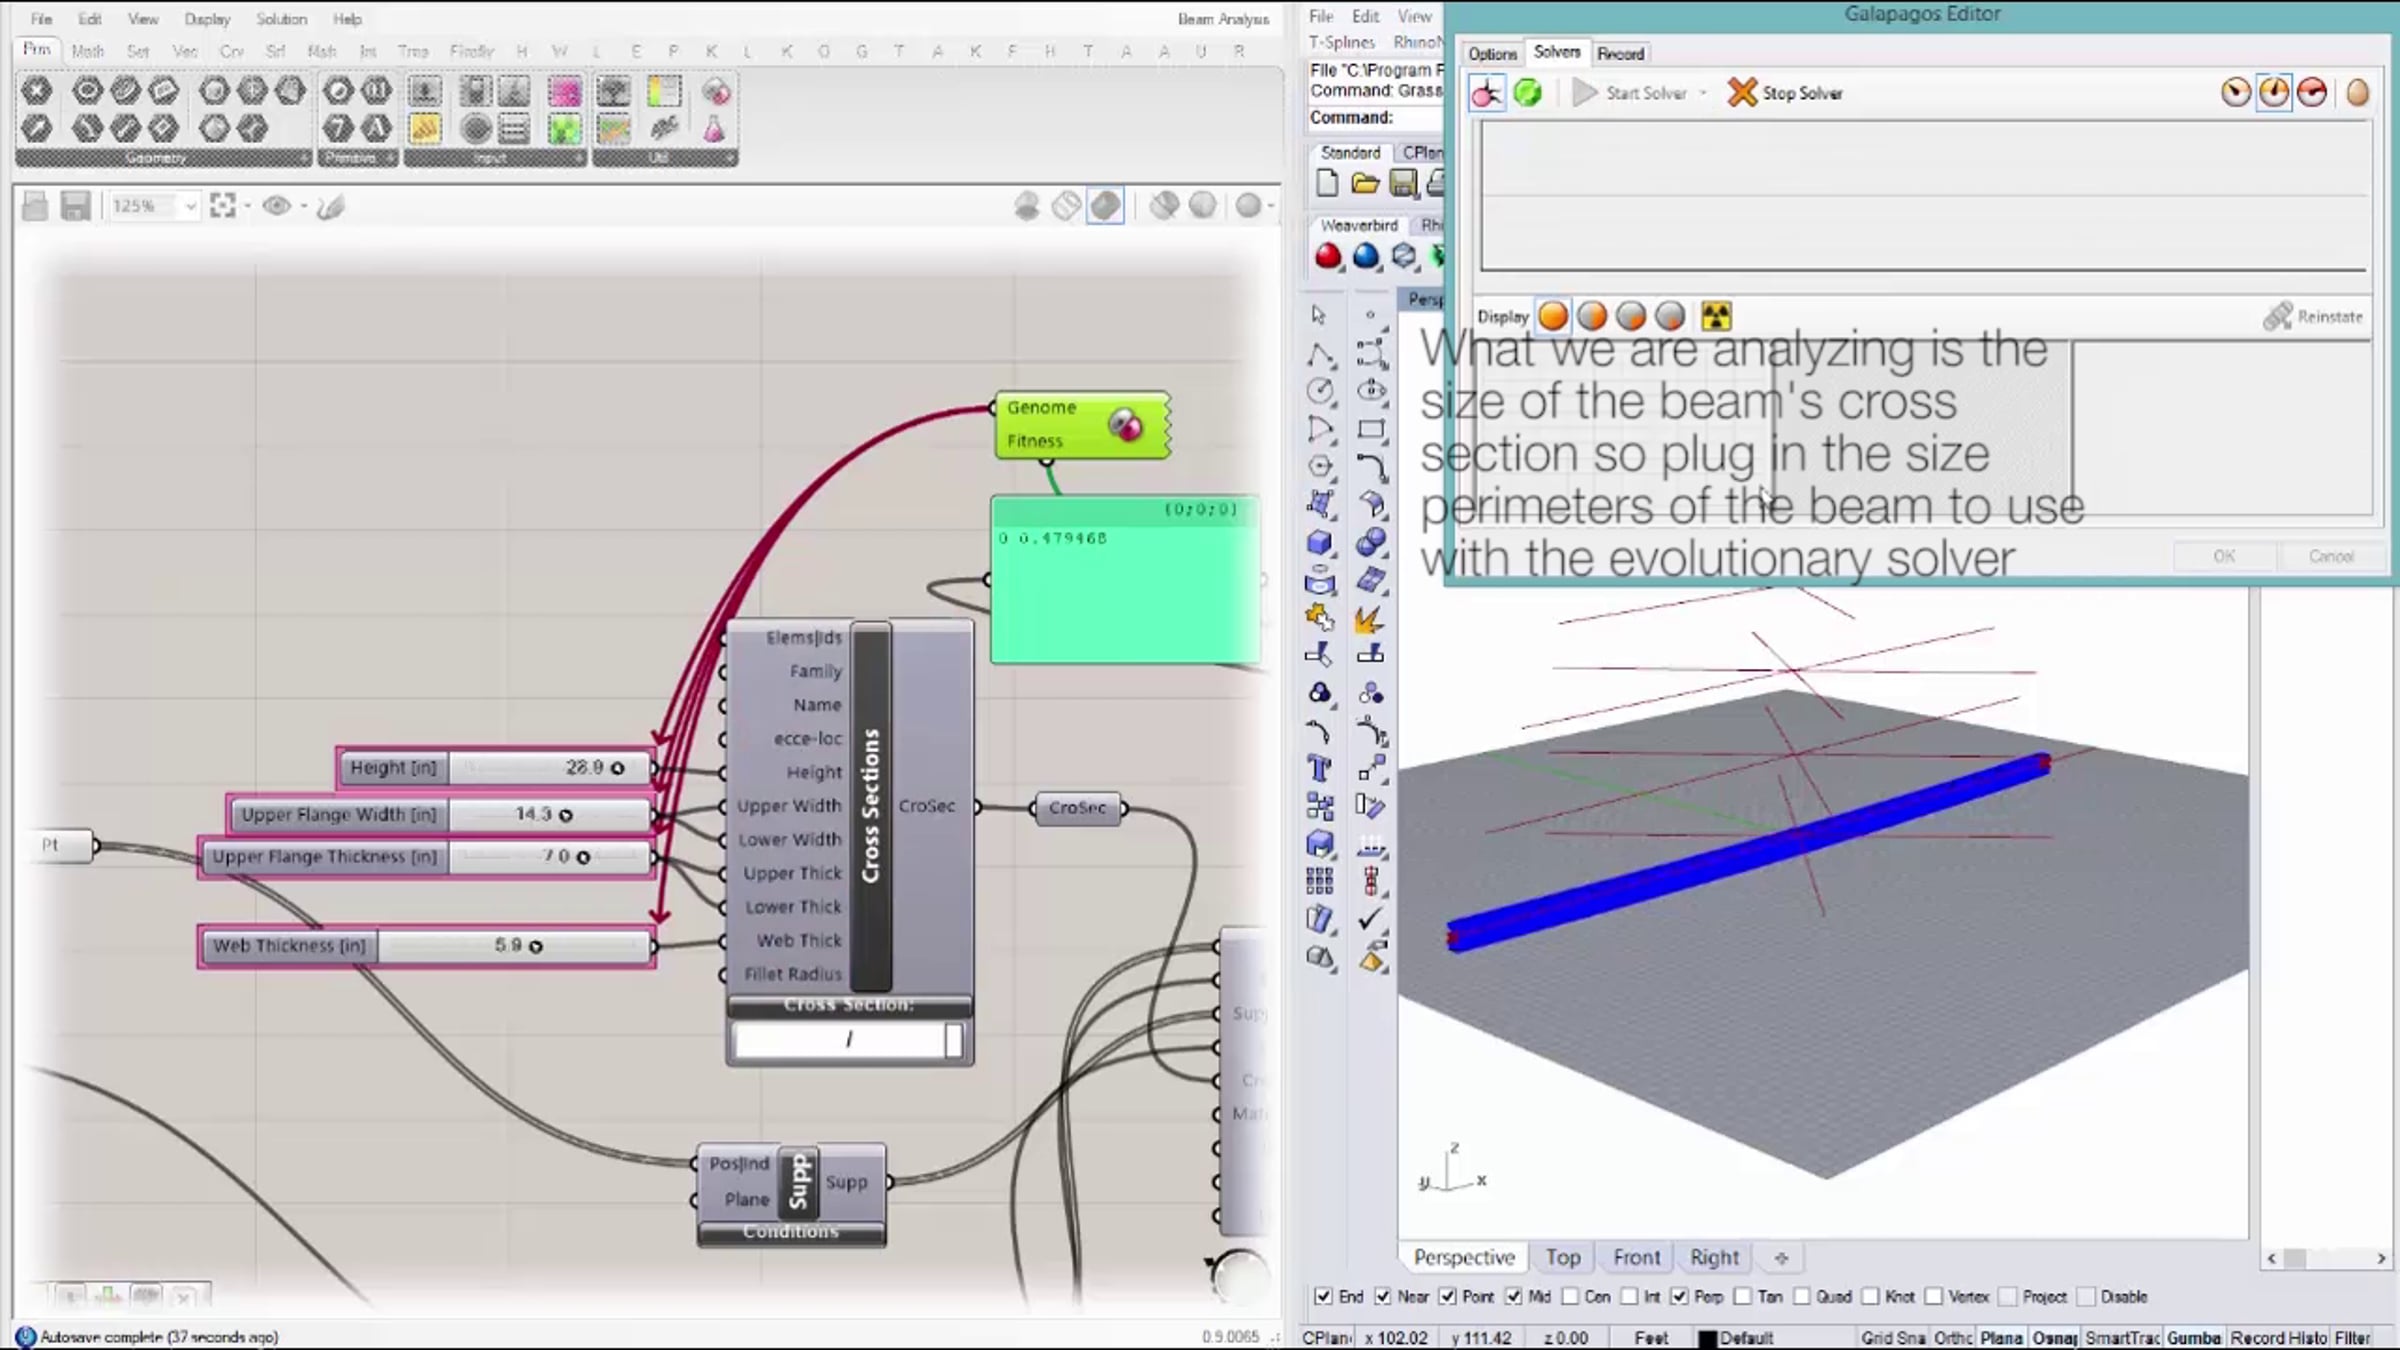
Task: Open the Solvers tab in Galapagos
Action: (x=1557, y=52)
